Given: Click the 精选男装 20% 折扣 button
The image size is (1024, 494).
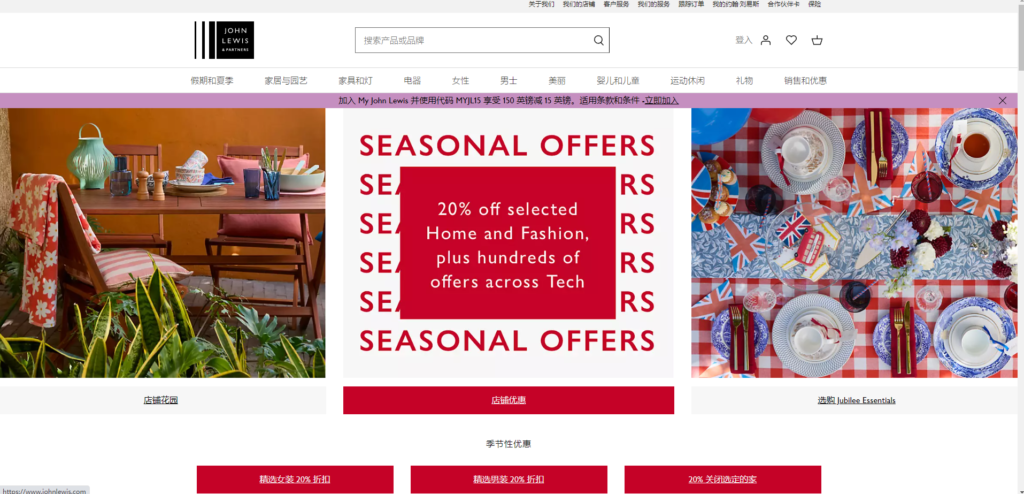Looking at the screenshot, I should click(509, 479).
